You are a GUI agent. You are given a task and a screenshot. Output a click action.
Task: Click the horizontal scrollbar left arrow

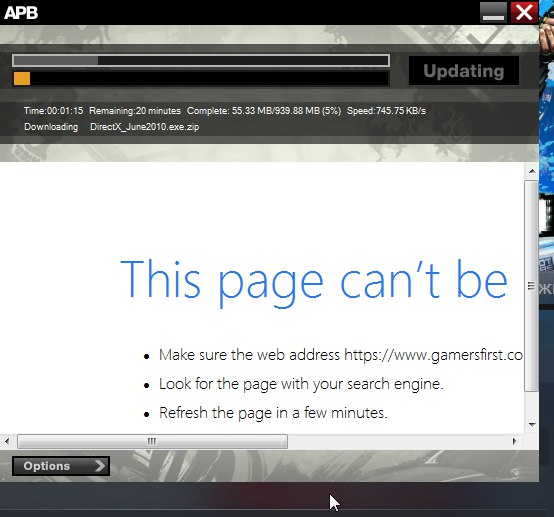point(7,441)
